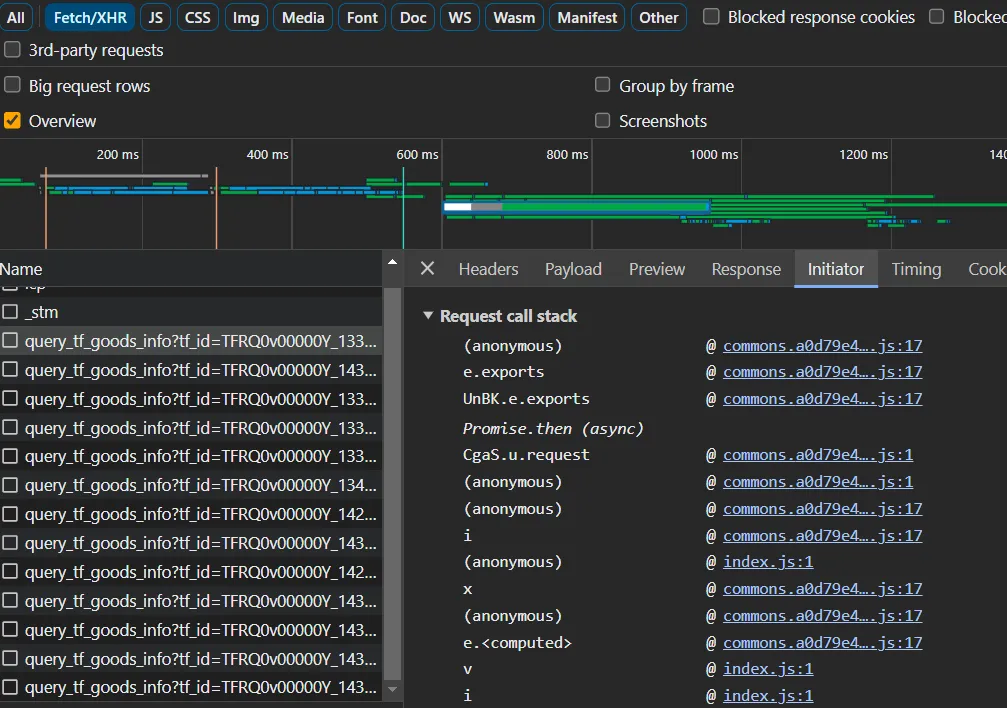Switch to the Payload tab
This screenshot has width=1007, height=708.
point(574,269)
